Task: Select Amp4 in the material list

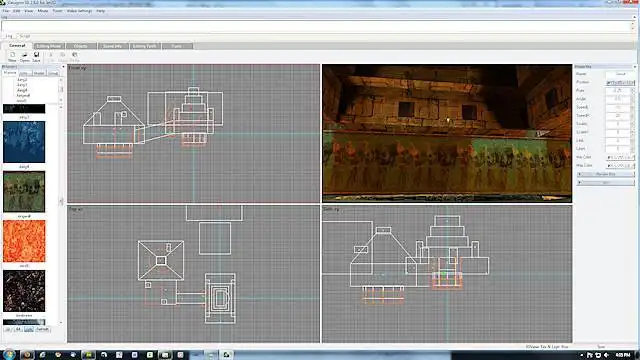Action: pos(22,90)
